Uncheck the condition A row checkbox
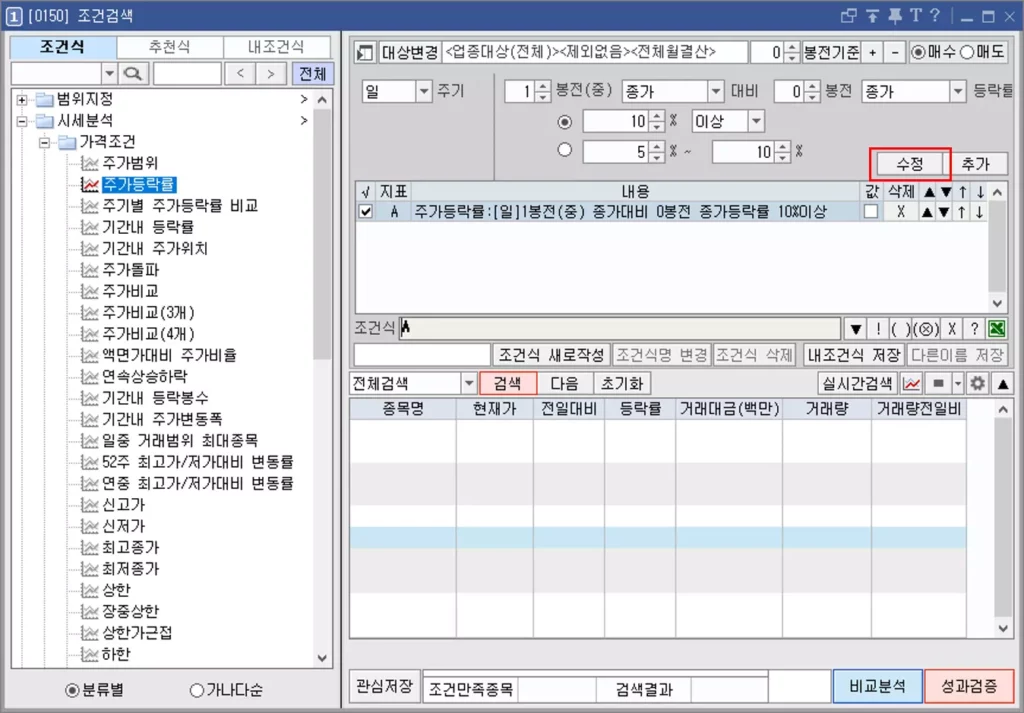Screen dimensions: 1024x713 click(x=366, y=212)
